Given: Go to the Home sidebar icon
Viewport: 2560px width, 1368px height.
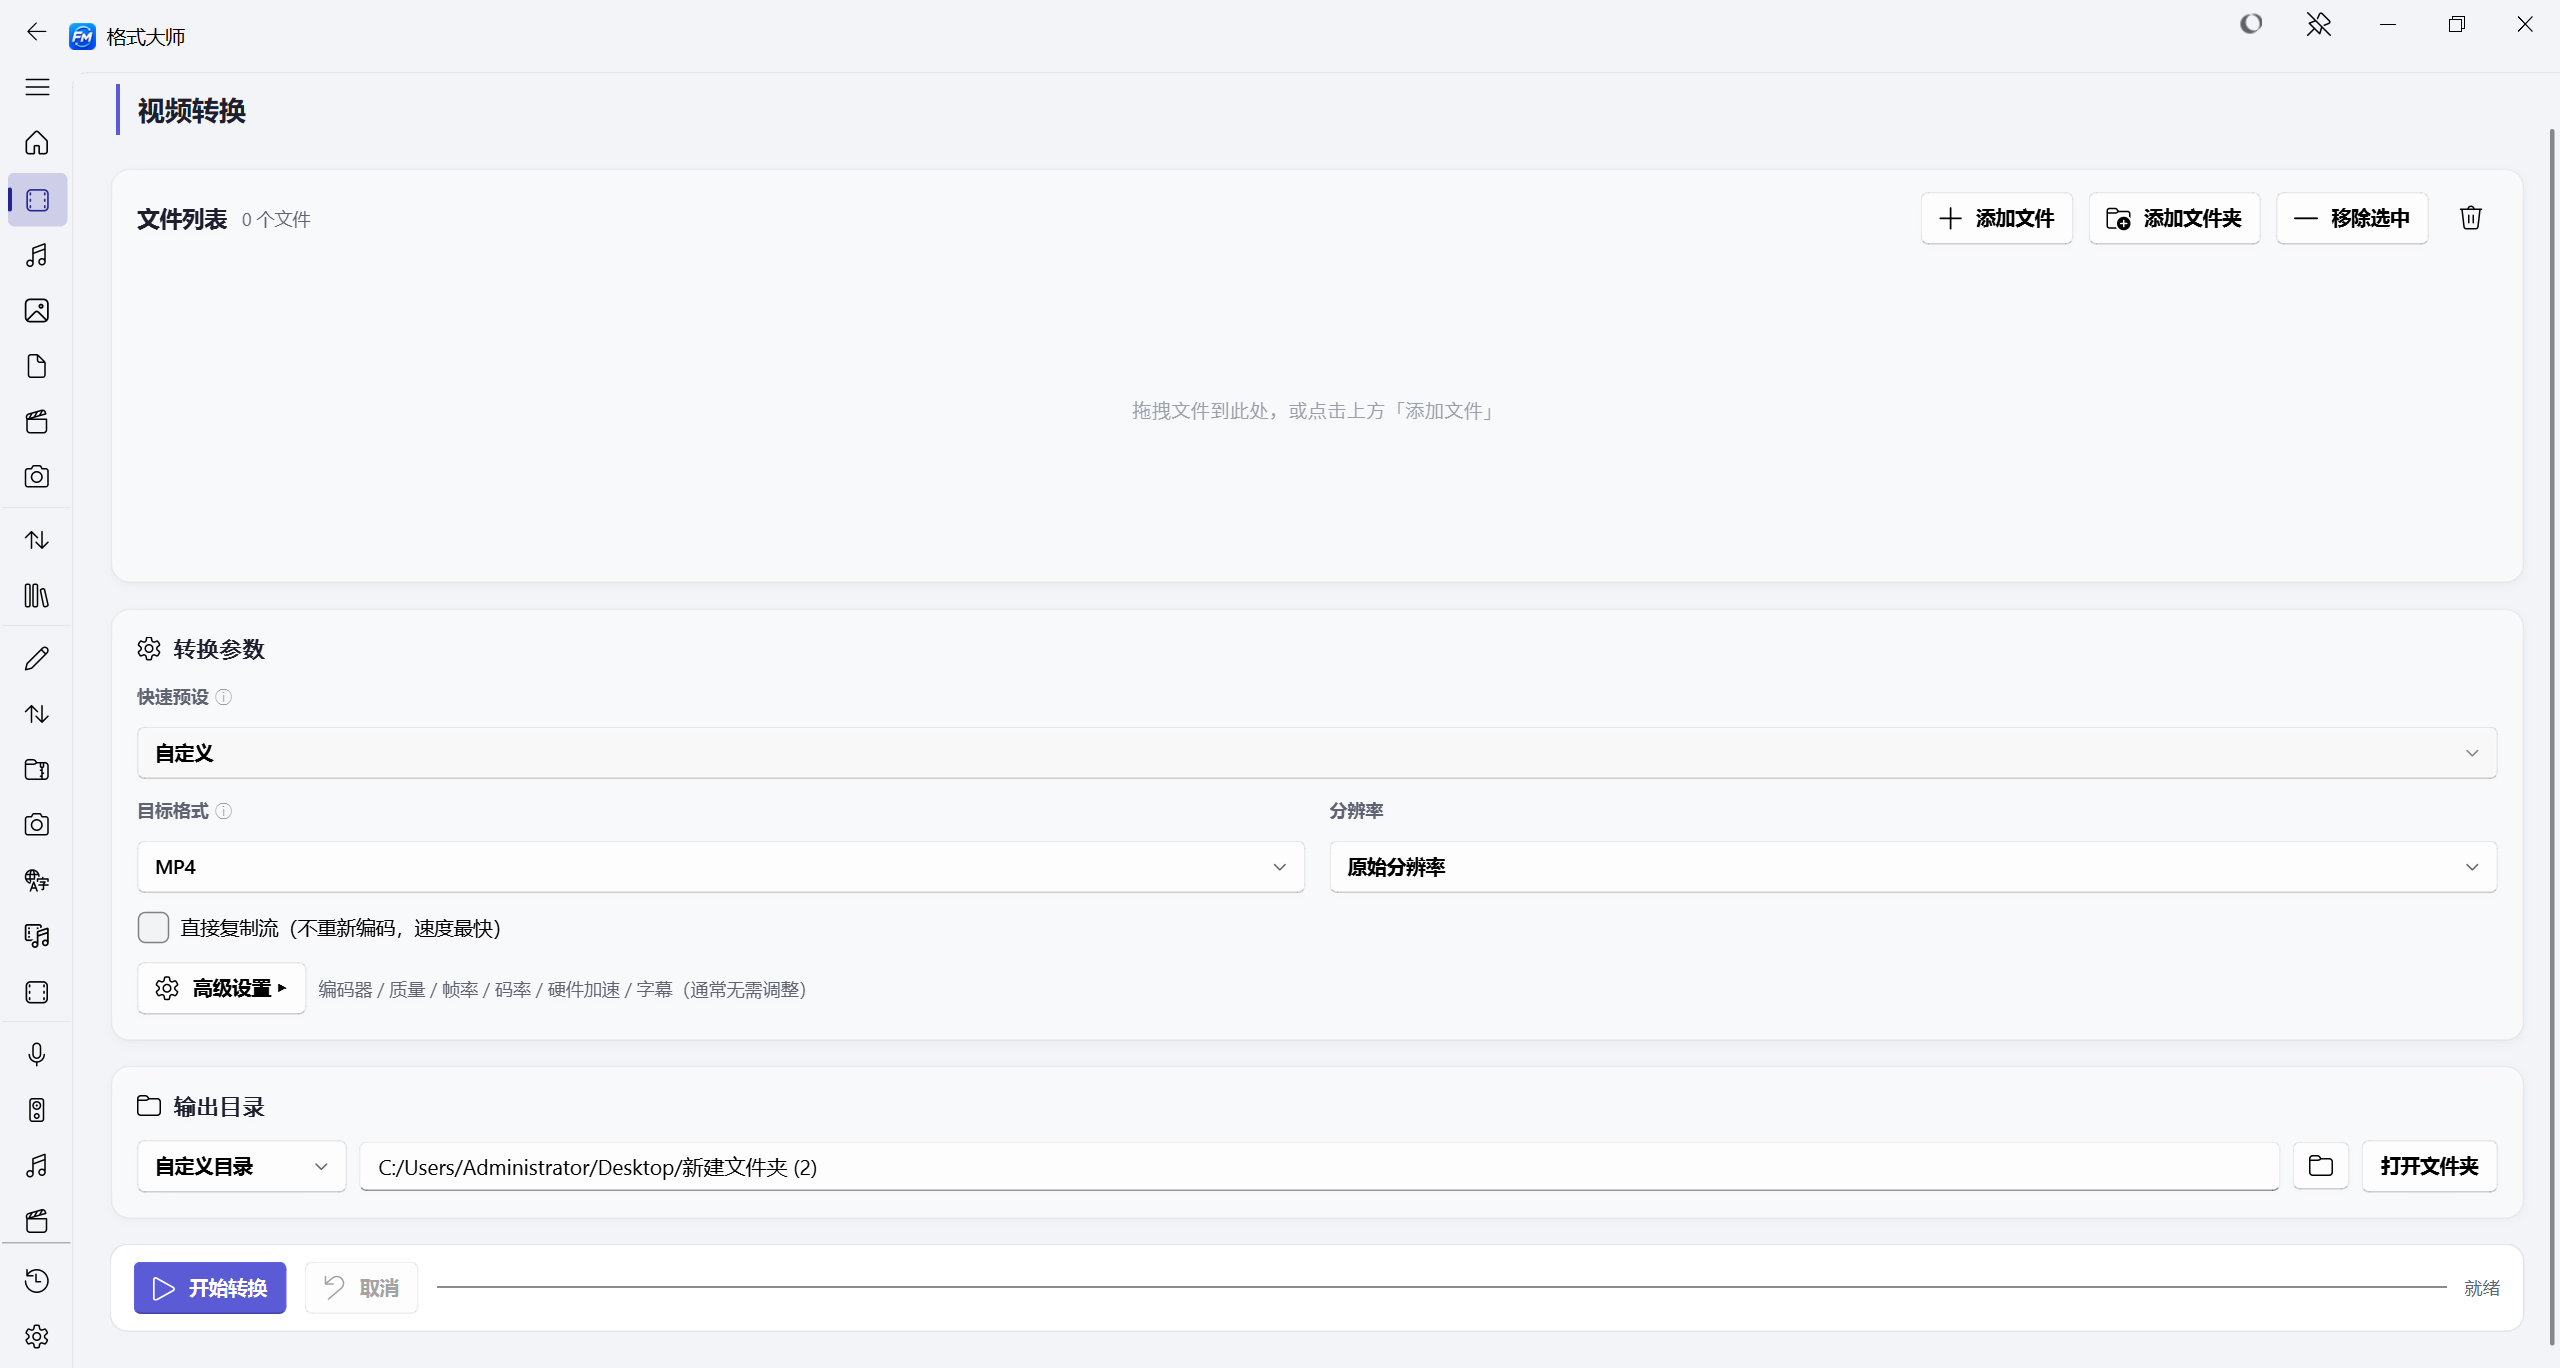Looking at the screenshot, I should 37,143.
